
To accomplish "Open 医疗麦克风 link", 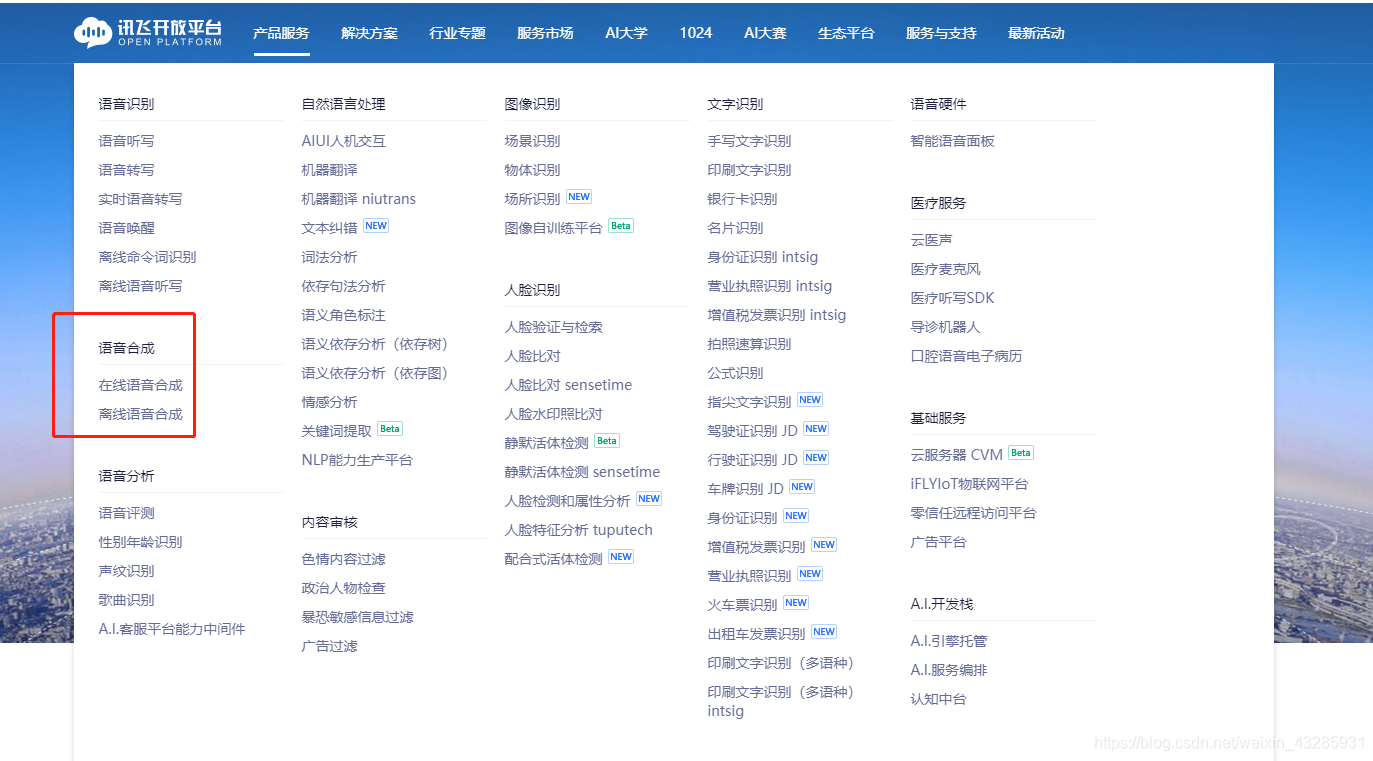I will 946,269.
